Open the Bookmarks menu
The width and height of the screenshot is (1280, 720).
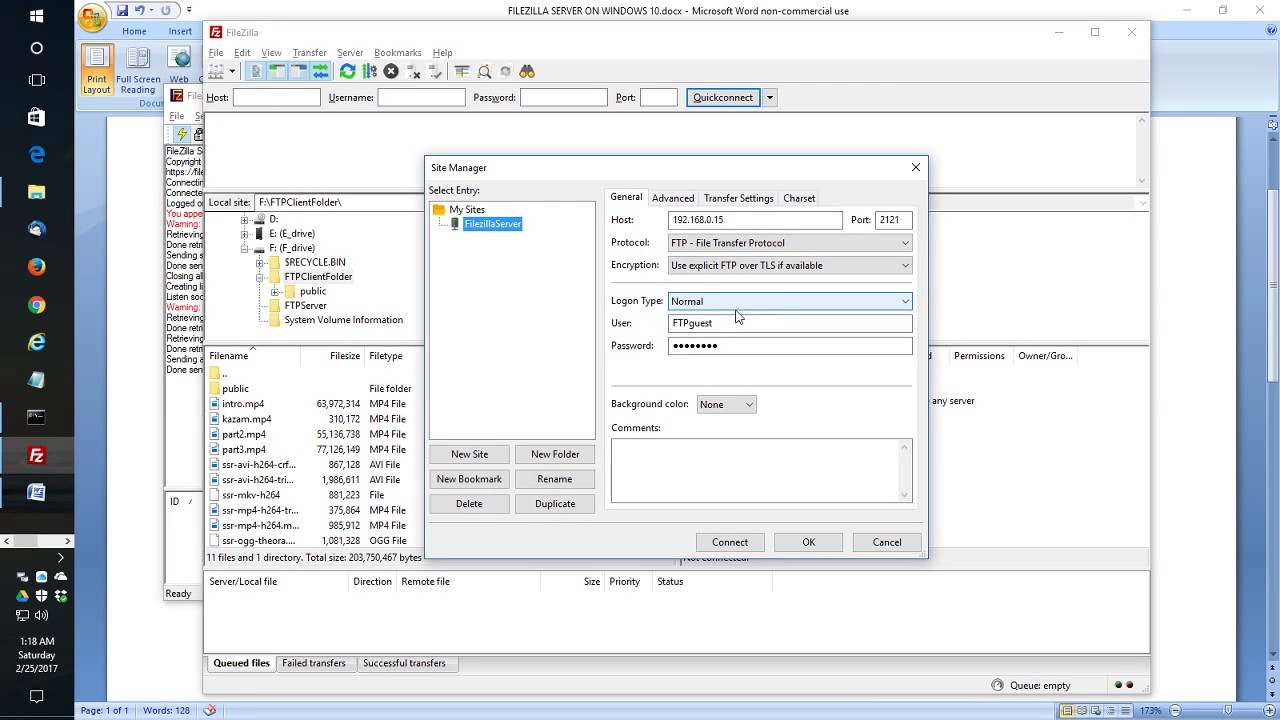coord(398,52)
